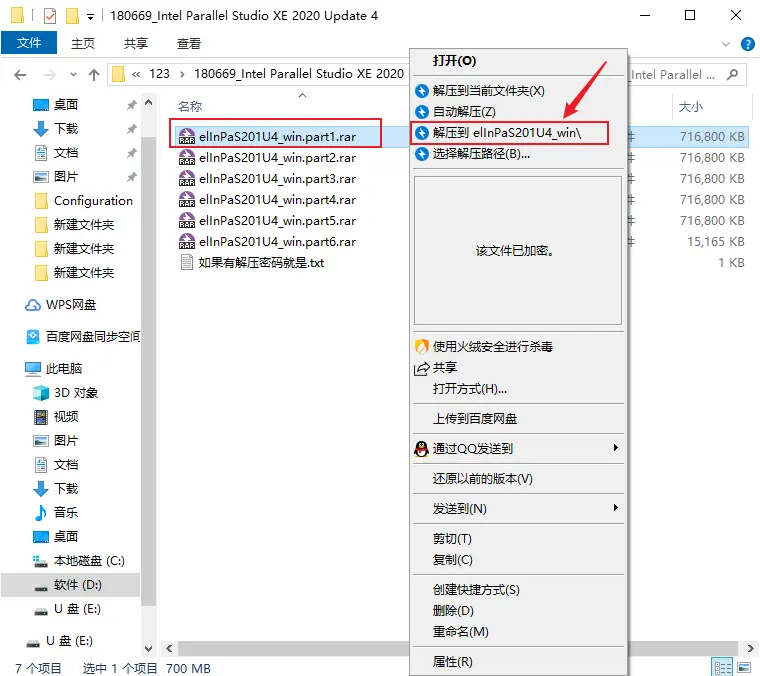
Task: Click the search magnifier icon
Action: (732, 75)
